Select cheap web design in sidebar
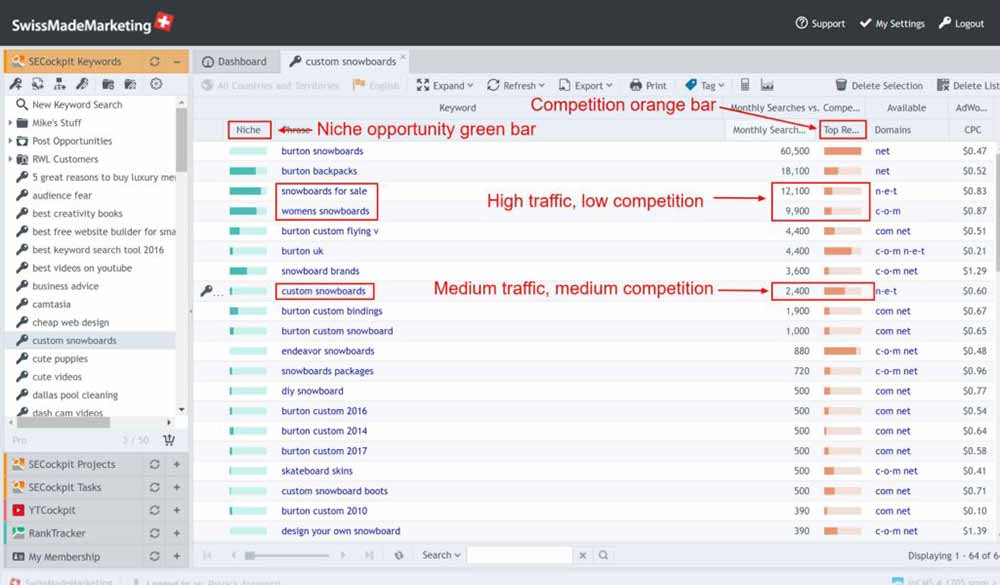 [70, 322]
